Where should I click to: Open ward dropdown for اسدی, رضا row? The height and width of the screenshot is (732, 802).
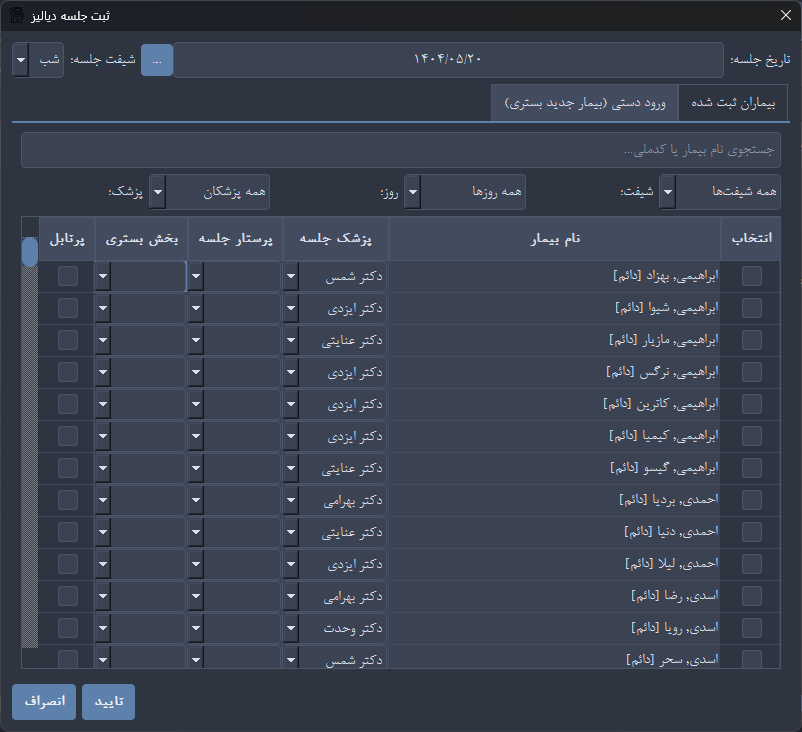click(x=103, y=596)
